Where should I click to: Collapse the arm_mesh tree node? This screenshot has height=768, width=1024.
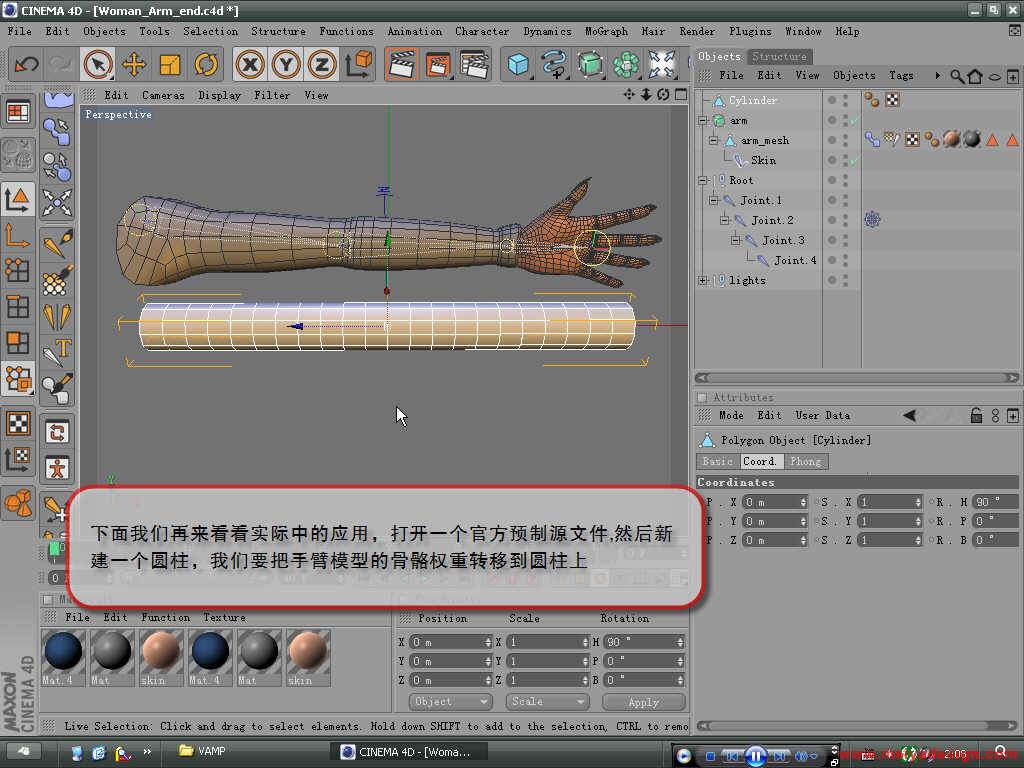click(714, 140)
